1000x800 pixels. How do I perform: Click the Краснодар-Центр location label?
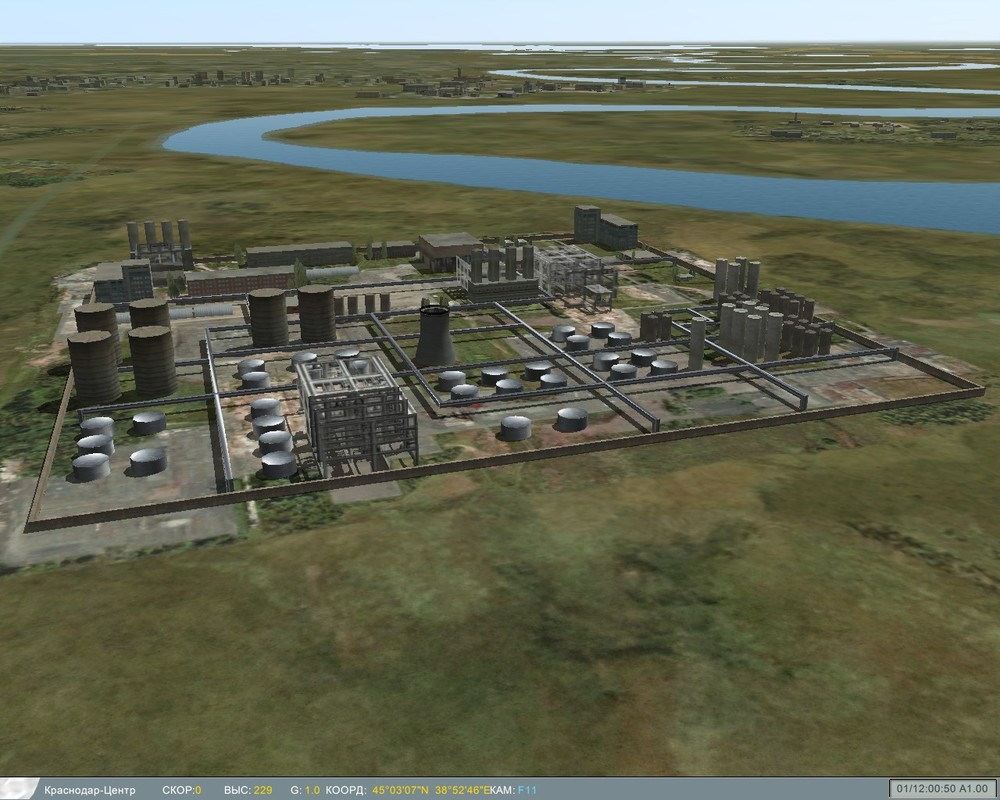(x=90, y=787)
